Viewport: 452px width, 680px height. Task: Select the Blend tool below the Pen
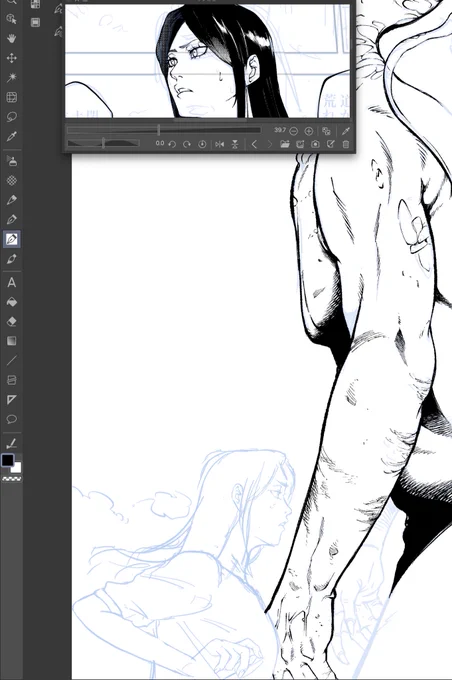12,259
